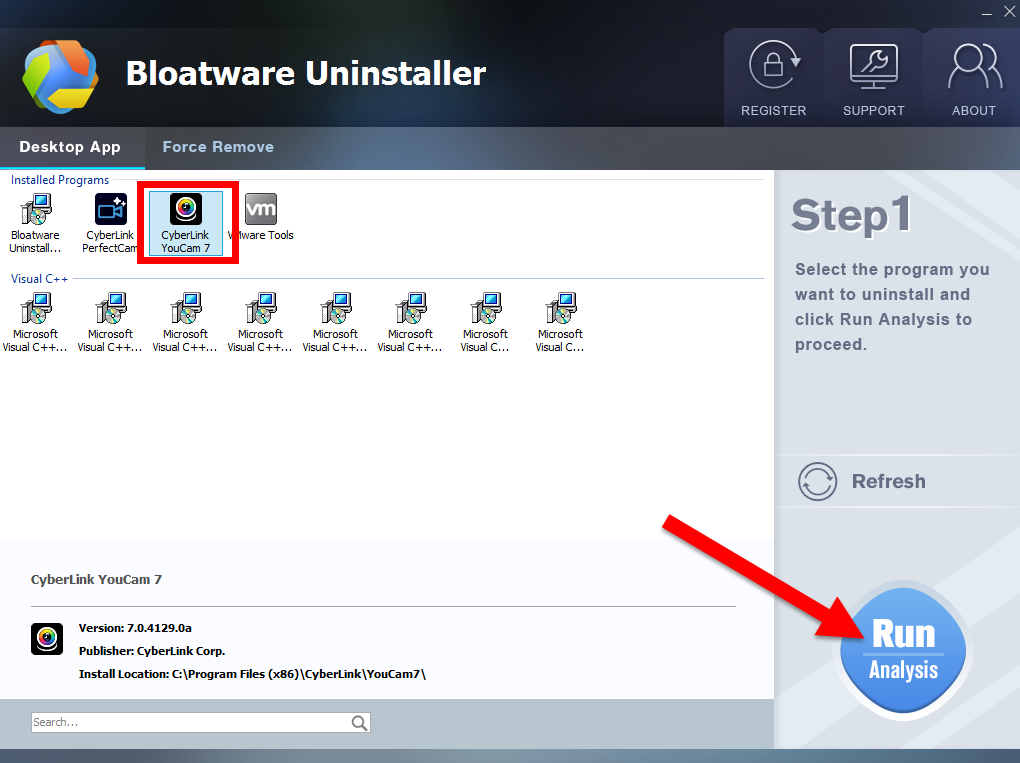1020x763 pixels.
Task: Select CyberLink YouCam 7 in the programs list
Action: tap(185, 223)
